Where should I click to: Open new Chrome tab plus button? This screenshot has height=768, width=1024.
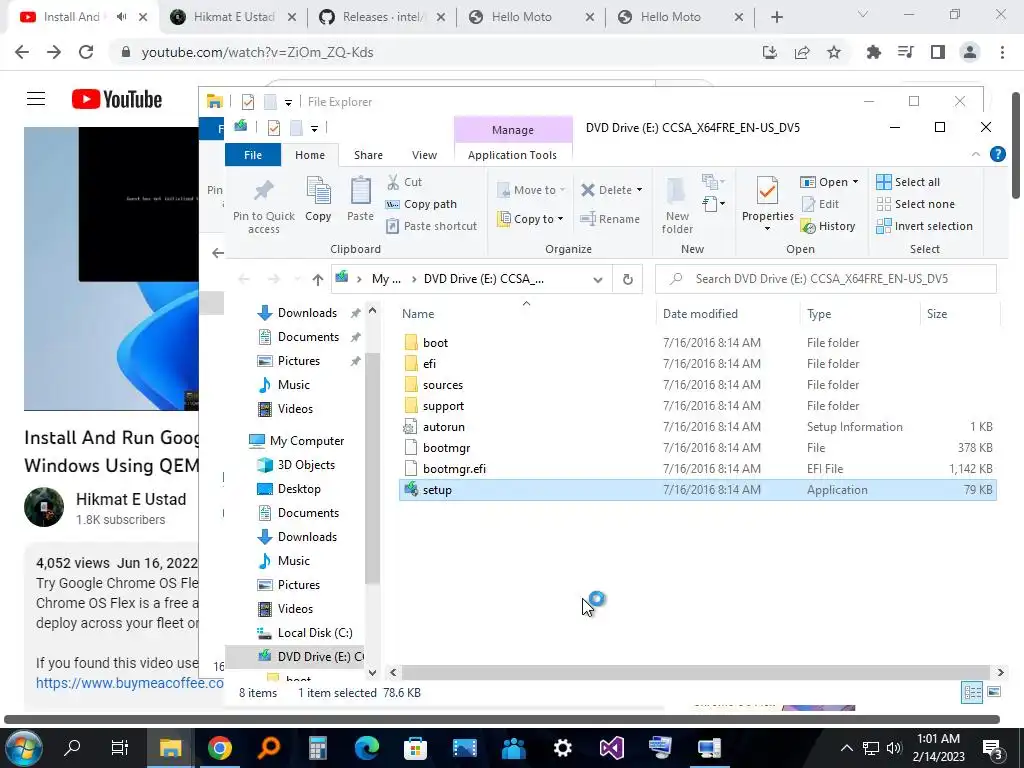coord(776,17)
